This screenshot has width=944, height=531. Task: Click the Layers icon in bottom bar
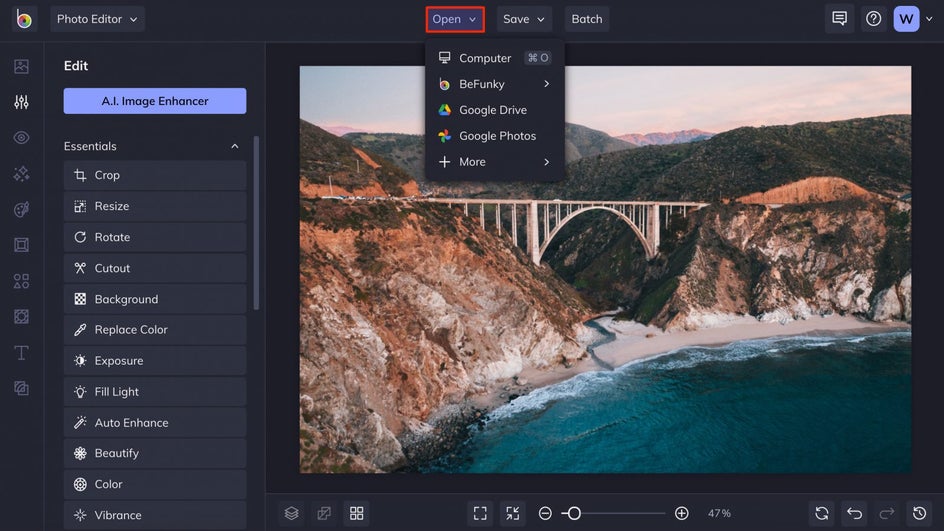tap(291, 513)
